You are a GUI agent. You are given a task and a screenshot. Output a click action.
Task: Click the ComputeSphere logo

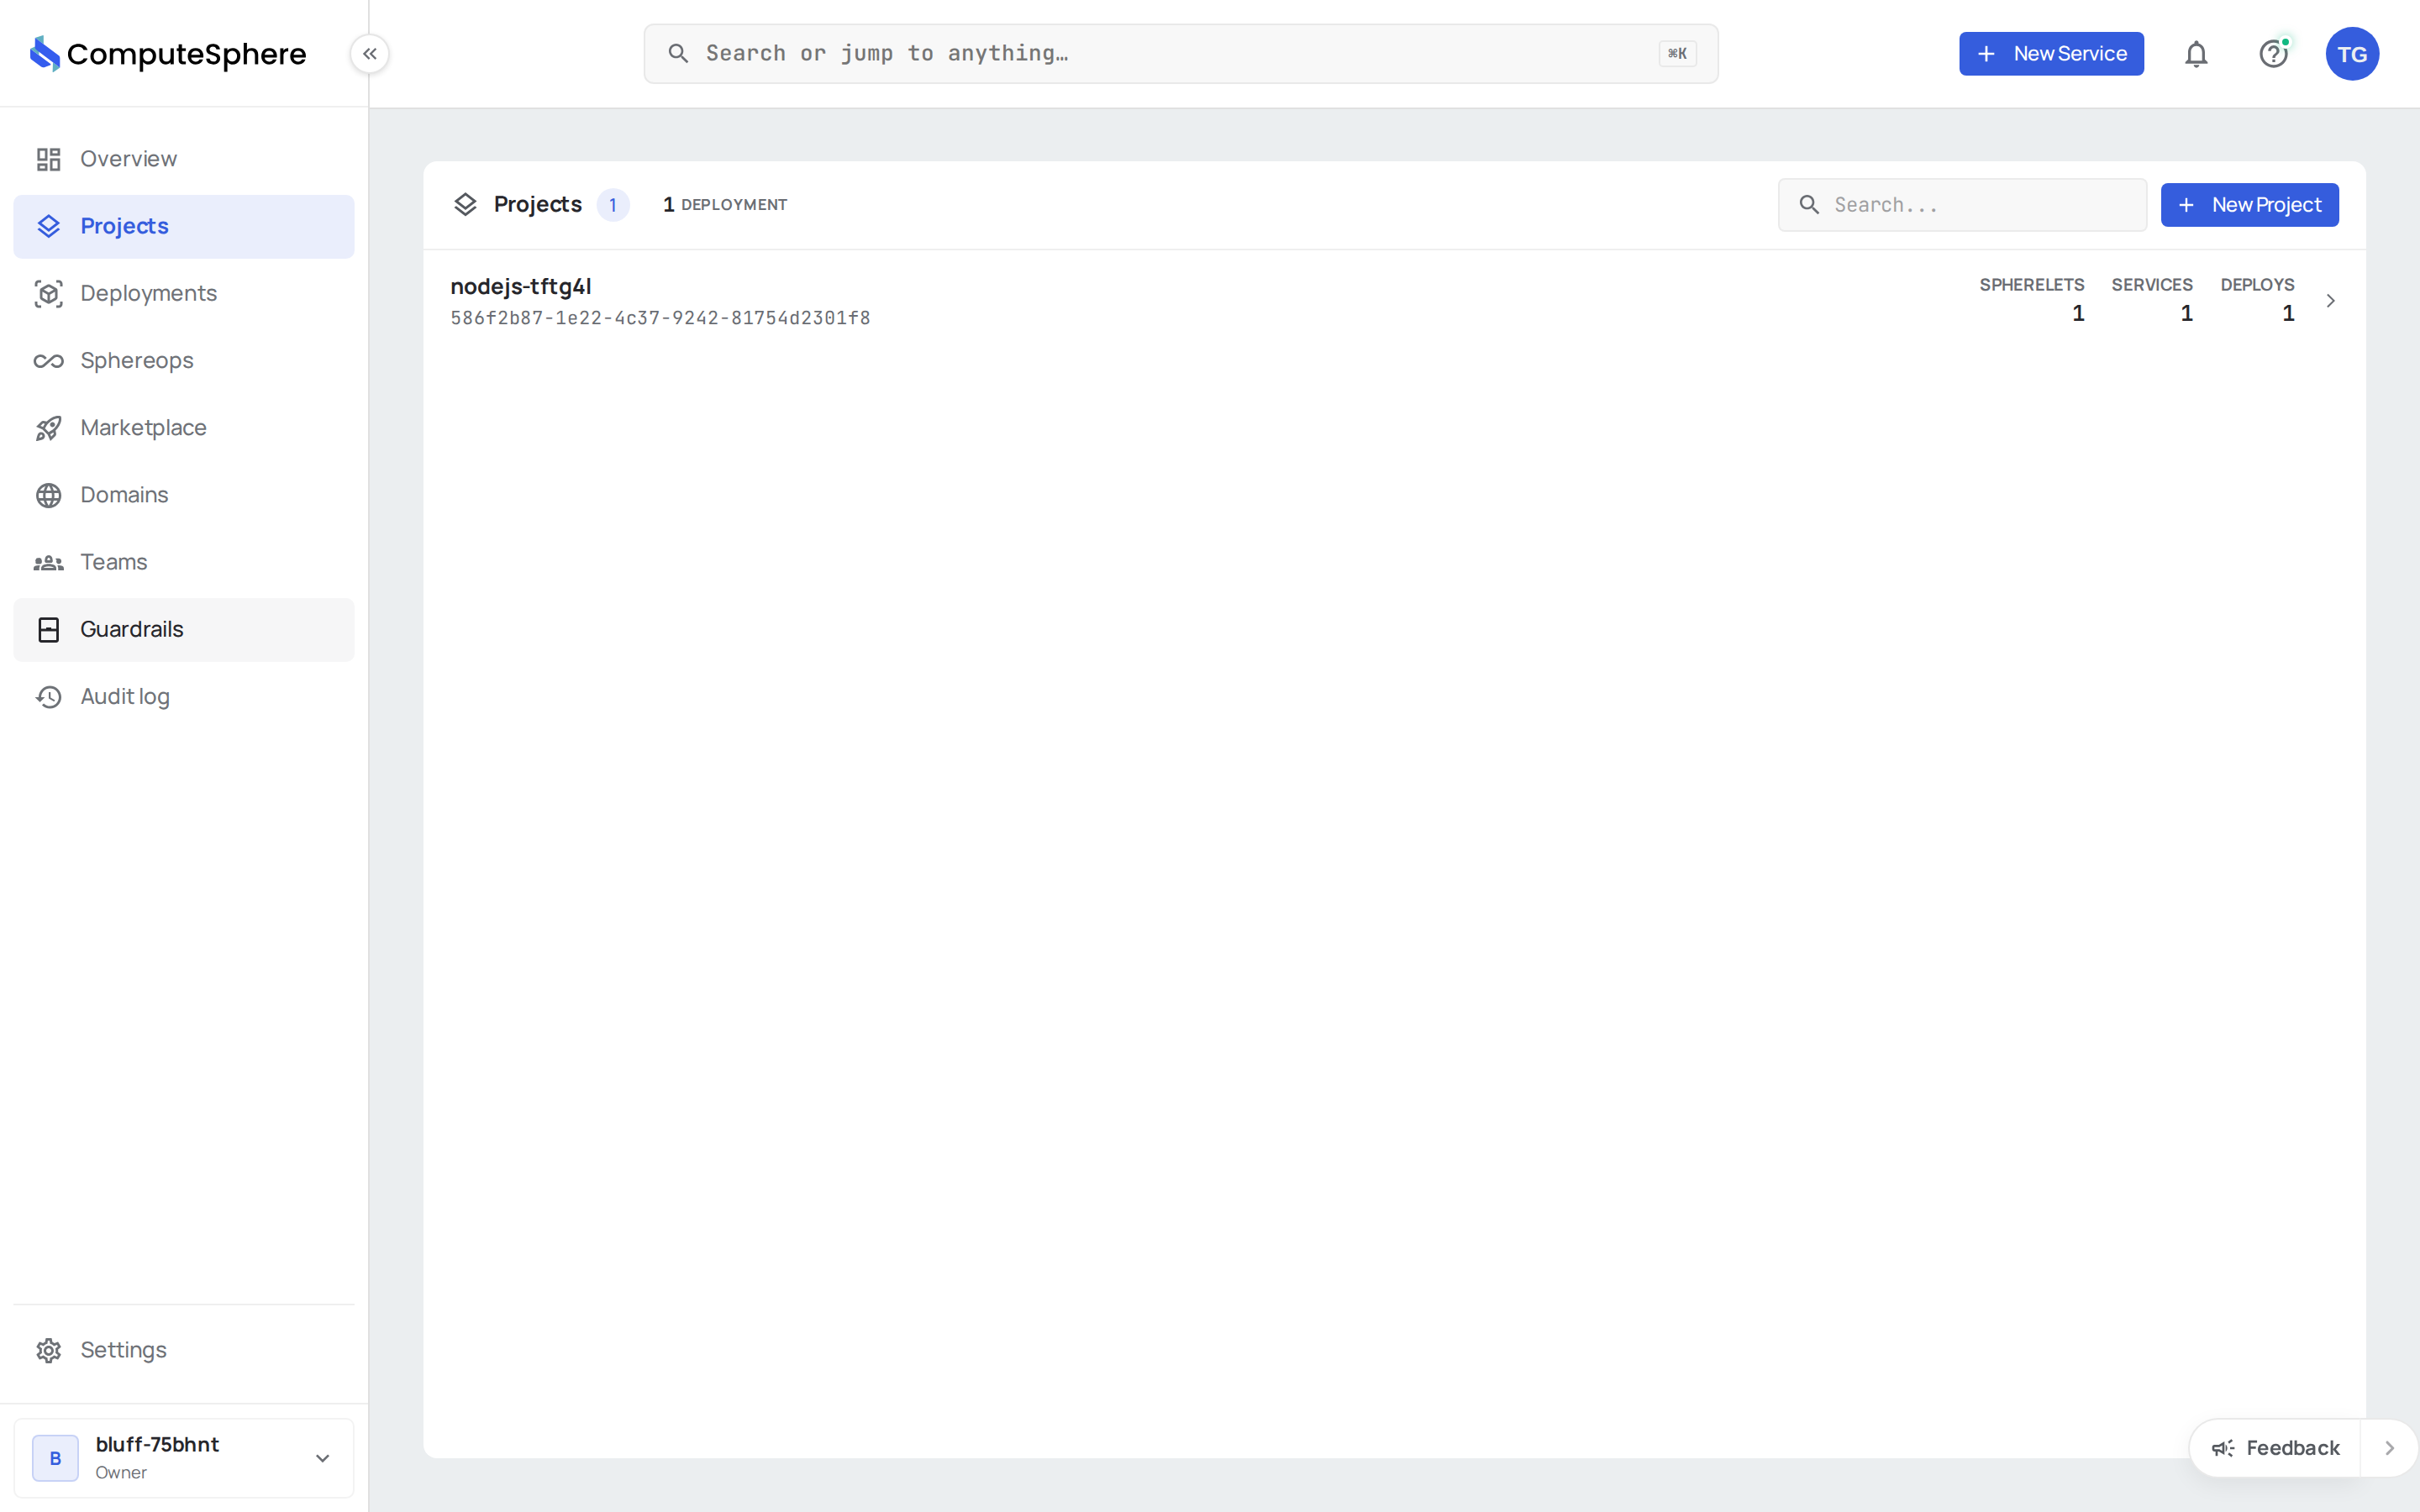click(x=168, y=54)
